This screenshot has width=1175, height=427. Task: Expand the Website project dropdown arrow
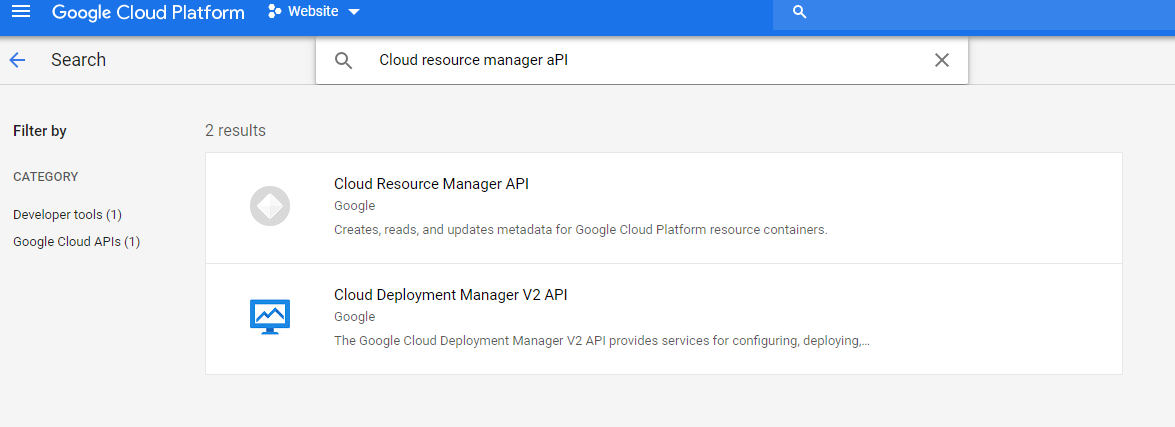pyautogui.click(x=353, y=12)
